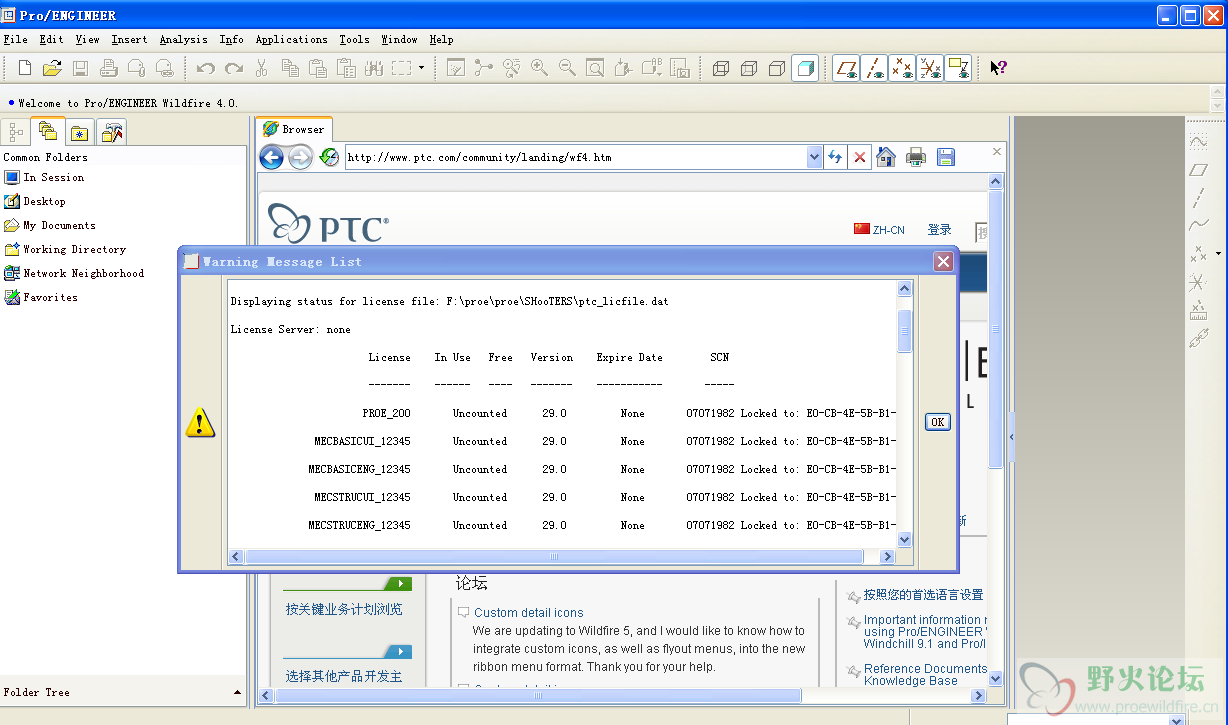Viewport: 1228px width, 725px height.
Task: Click the warning dialog vertical scrollbar thumb
Action: coord(904,331)
